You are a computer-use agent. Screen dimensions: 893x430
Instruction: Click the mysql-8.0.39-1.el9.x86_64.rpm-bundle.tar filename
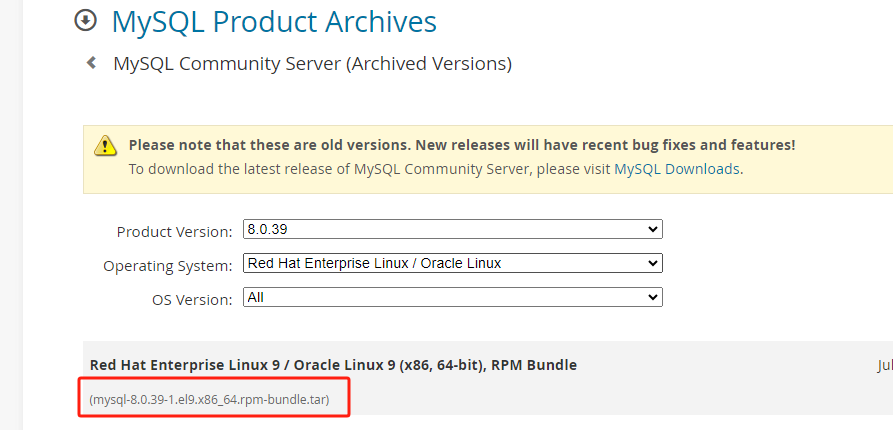(x=218, y=401)
